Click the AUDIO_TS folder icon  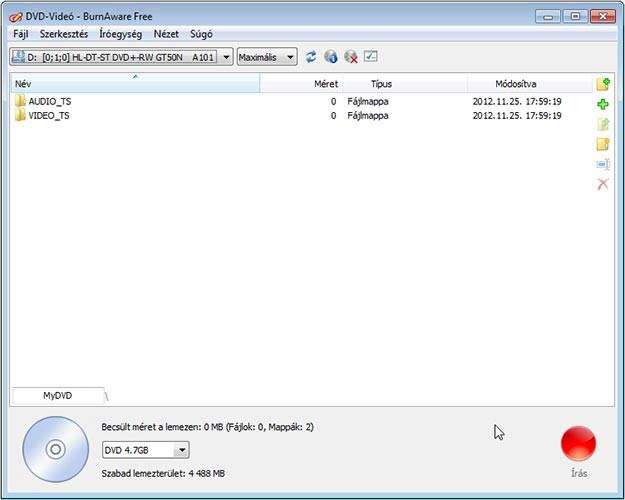pyautogui.click(x=20, y=101)
